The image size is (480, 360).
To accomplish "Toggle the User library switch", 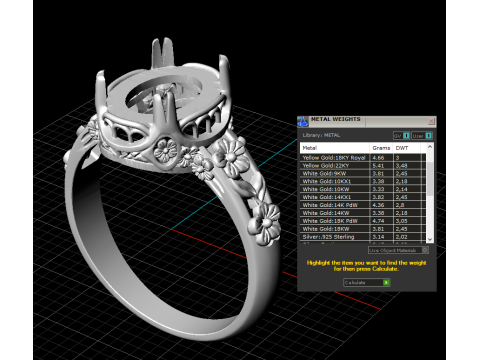I will tap(422, 136).
